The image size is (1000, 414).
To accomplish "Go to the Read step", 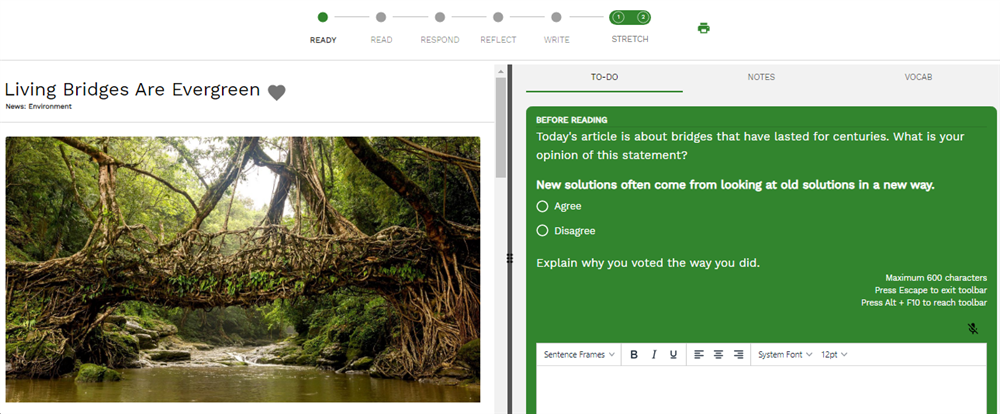I will click(x=381, y=18).
